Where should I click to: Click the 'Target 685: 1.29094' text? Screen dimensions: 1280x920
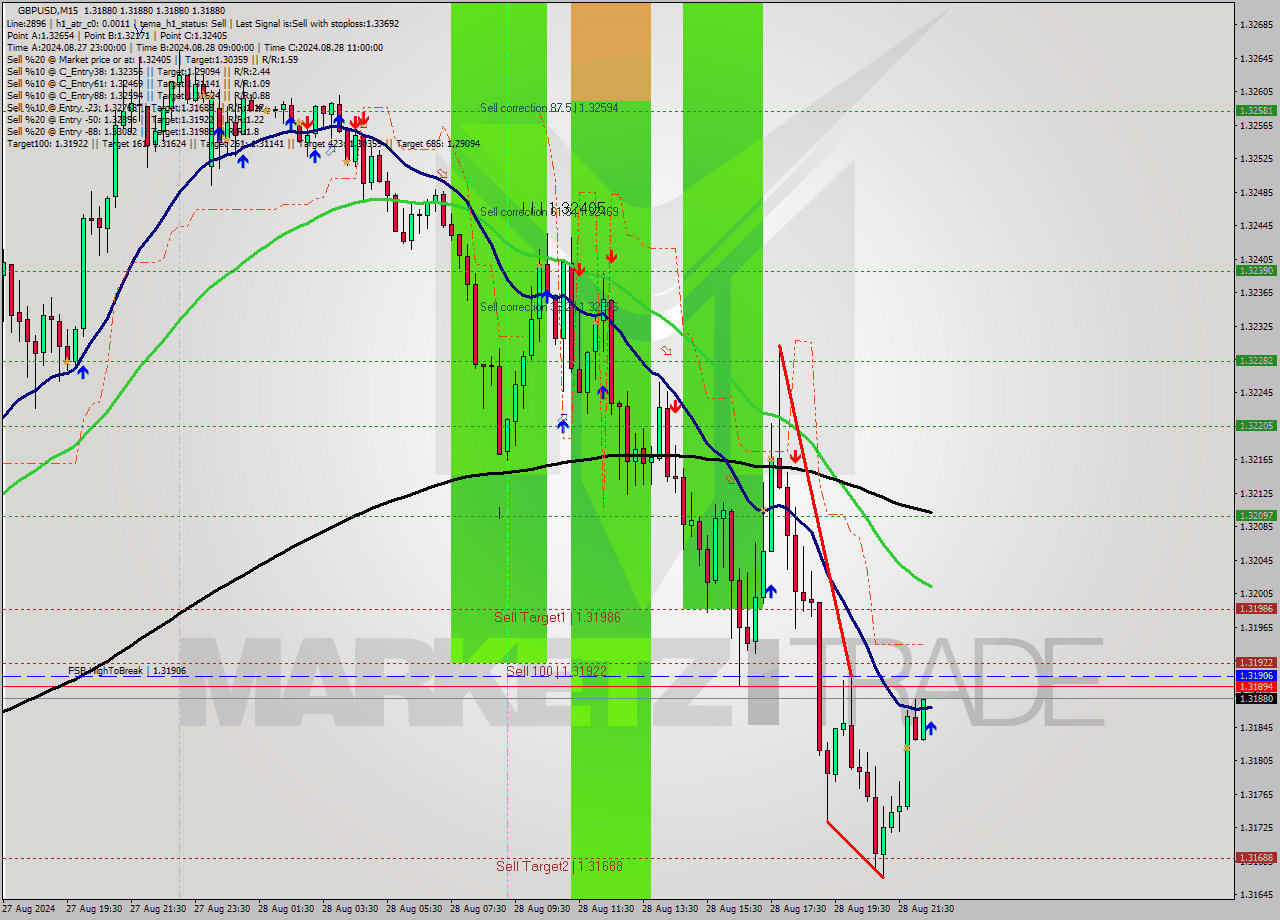tap(438, 143)
